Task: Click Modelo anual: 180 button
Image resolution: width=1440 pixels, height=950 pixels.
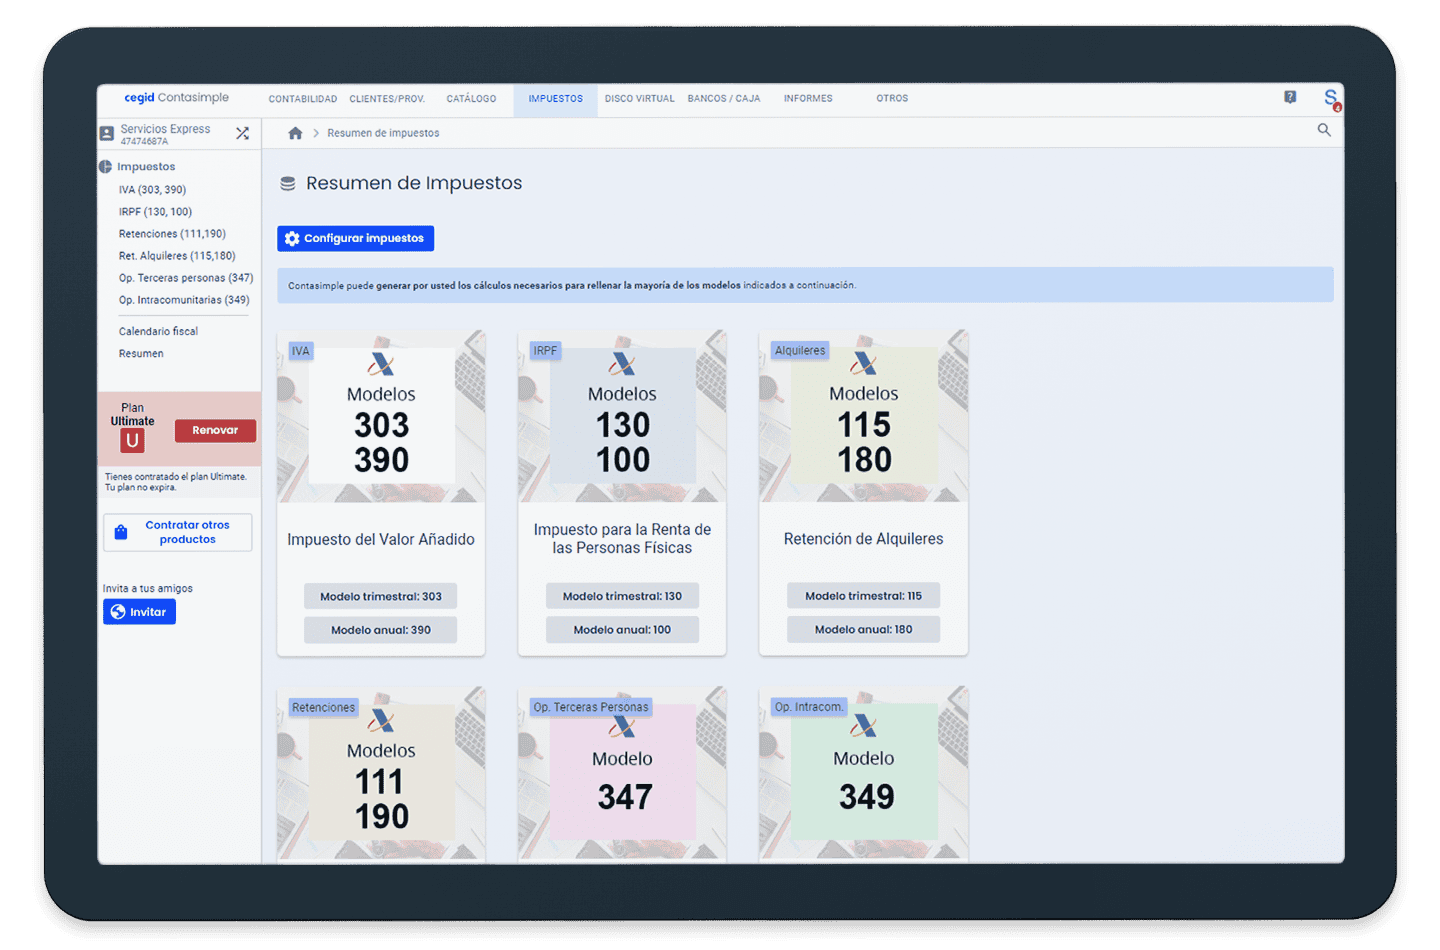Action: click(863, 630)
